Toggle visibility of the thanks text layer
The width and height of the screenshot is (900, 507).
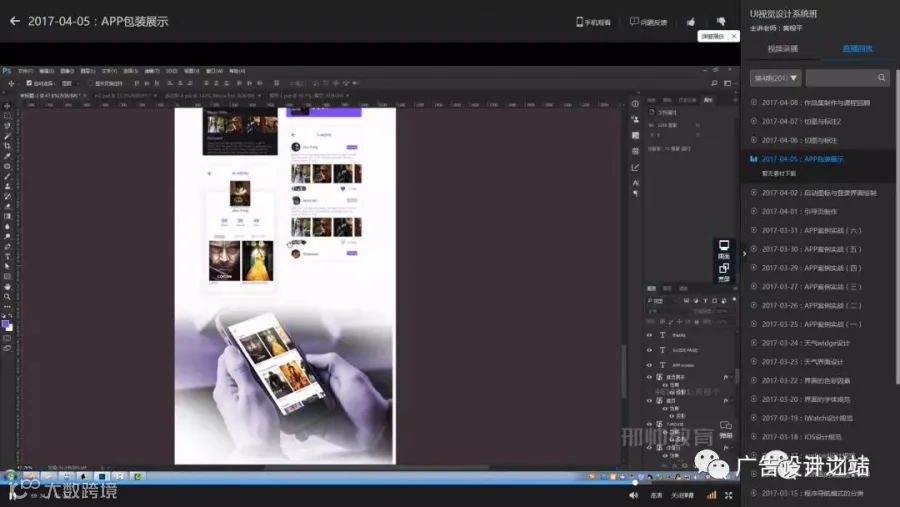point(649,335)
